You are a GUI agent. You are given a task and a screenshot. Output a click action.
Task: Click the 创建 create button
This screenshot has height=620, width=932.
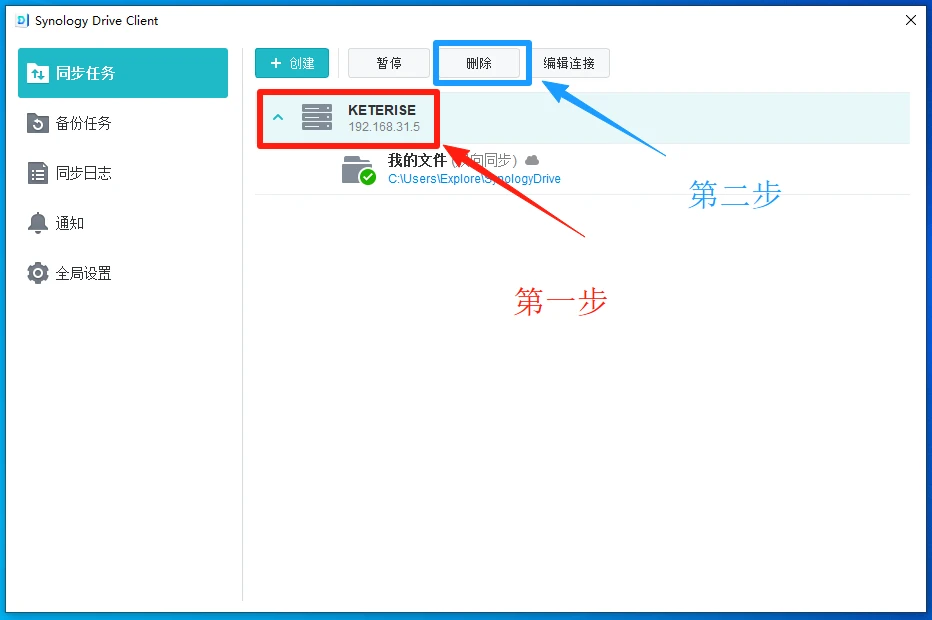click(292, 63)
